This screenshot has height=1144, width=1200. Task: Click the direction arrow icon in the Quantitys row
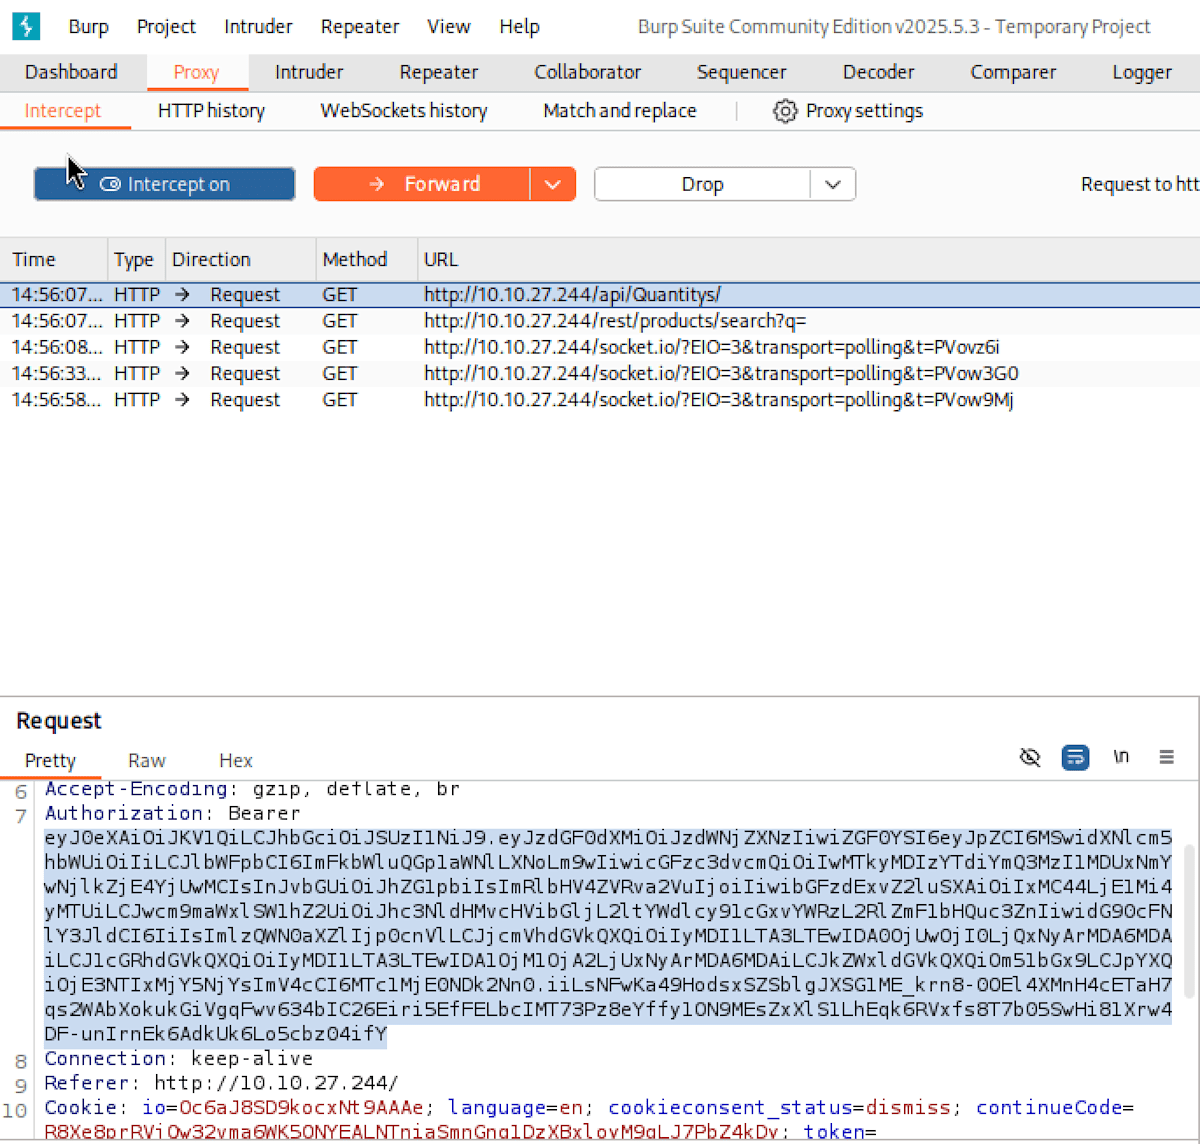182,295
